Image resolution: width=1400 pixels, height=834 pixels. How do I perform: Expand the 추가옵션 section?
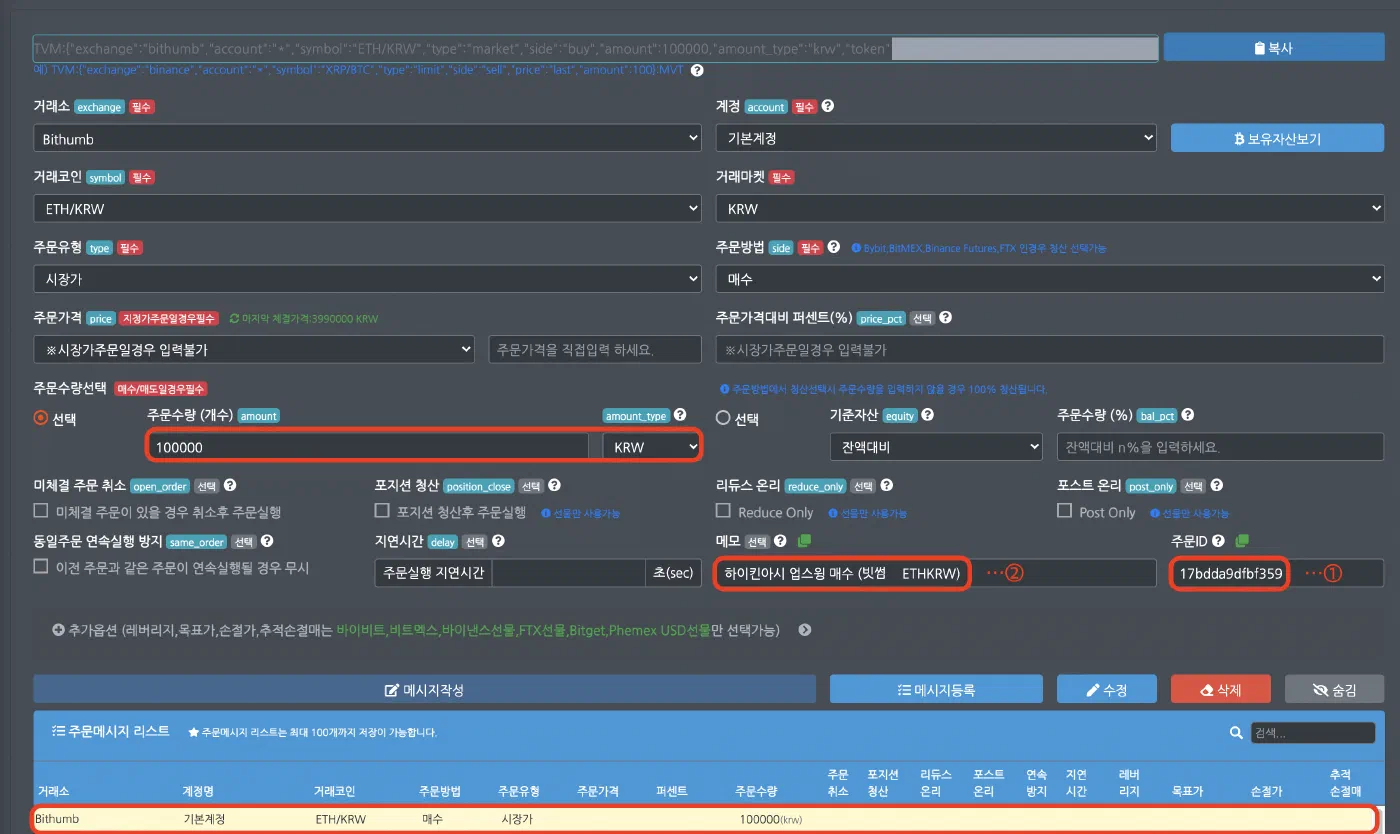pos(805,630)
